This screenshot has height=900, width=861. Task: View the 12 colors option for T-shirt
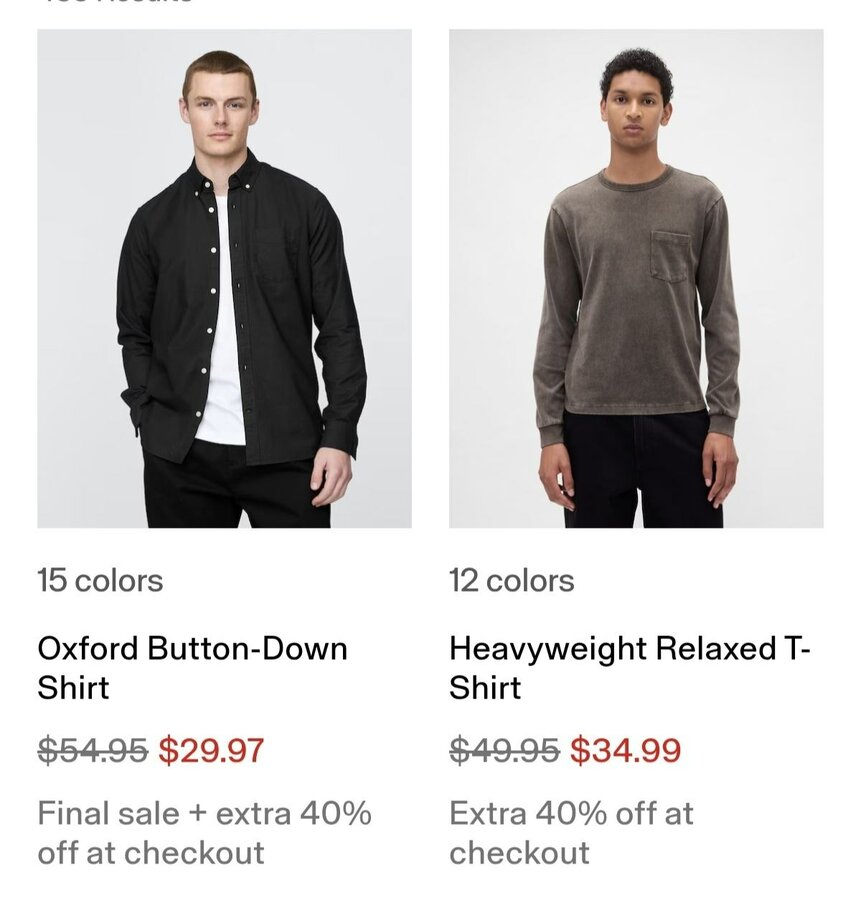pos(512,581)
